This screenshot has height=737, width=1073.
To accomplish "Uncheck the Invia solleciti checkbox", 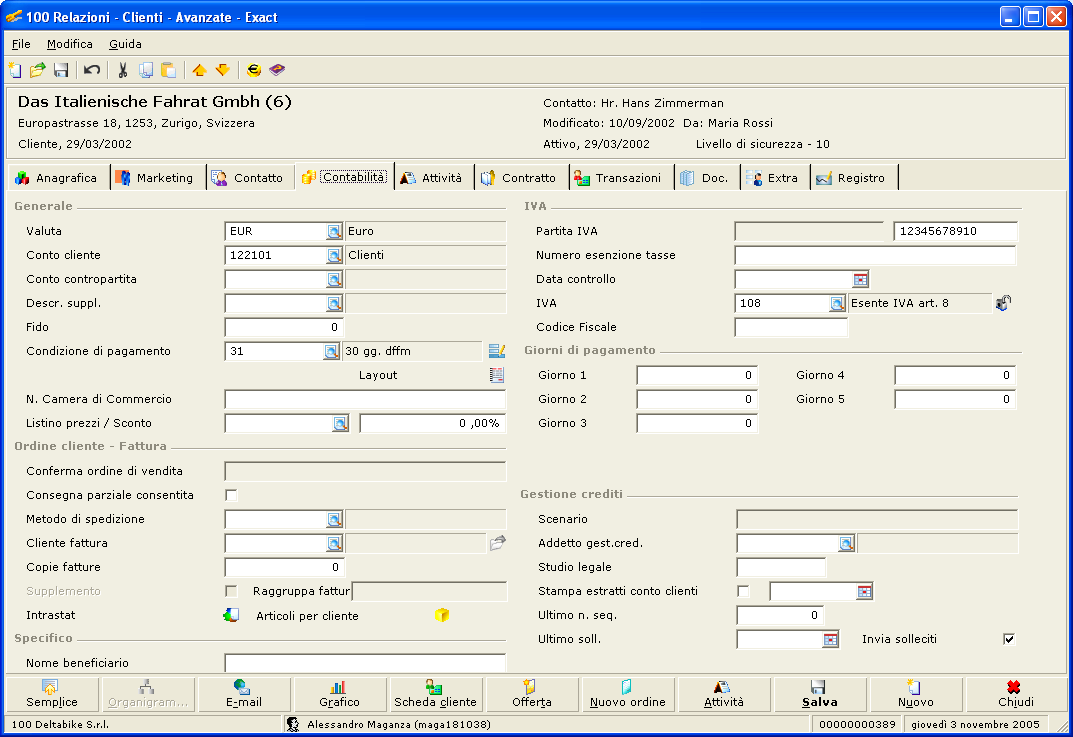I will pyautogui.click(x=1009, y=639).
